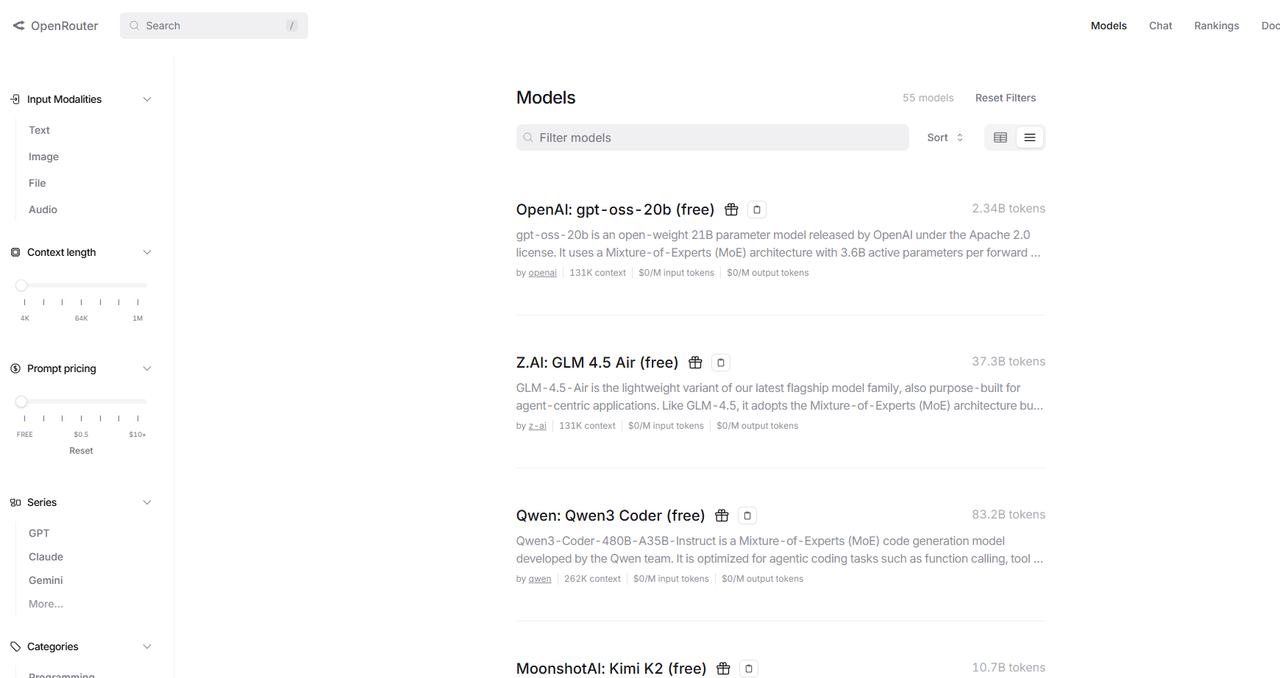The height and width of the screenshot is (678, 1280).
Task: Copy the Qwen3 Coder model ID
Action: point(748,516)
